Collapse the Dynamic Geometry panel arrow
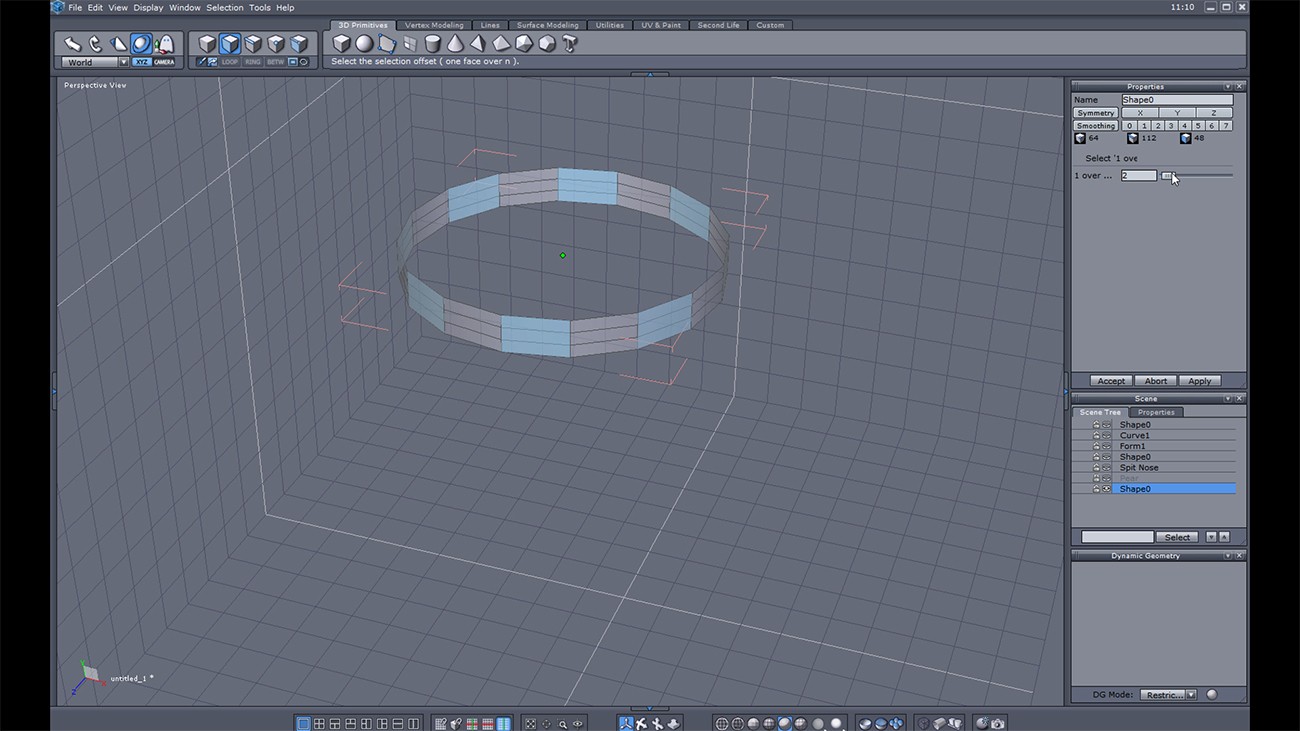The image size is (1300, 731). pyautogui.click(x=1227, y=556)
